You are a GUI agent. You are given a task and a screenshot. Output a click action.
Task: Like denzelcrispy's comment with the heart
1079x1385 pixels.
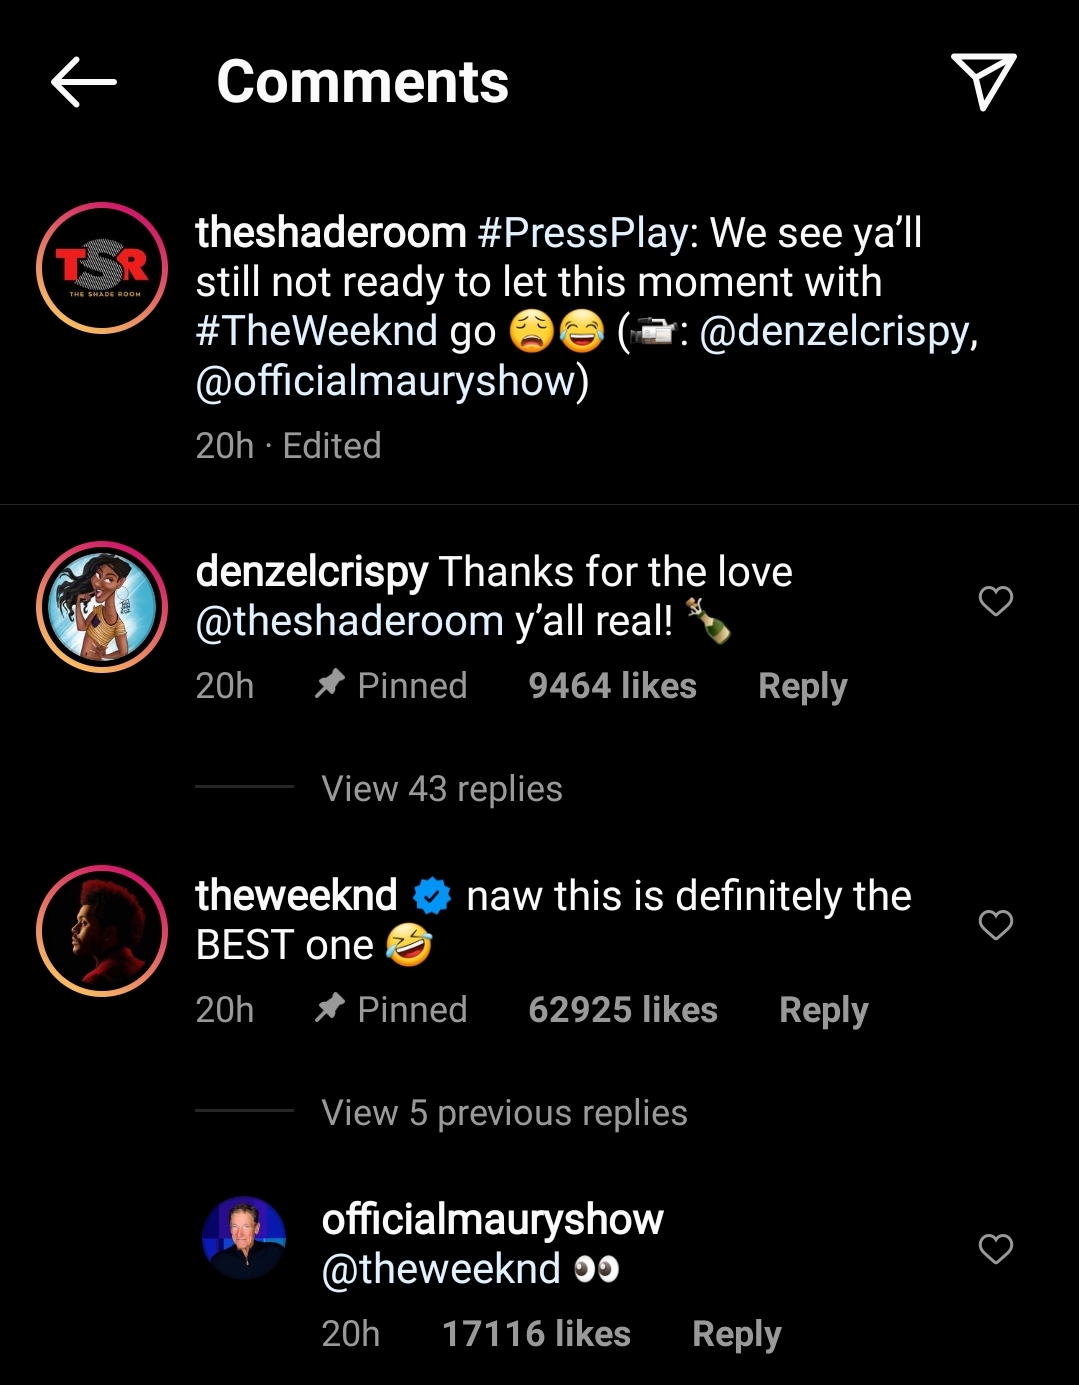tap(995, 601)
